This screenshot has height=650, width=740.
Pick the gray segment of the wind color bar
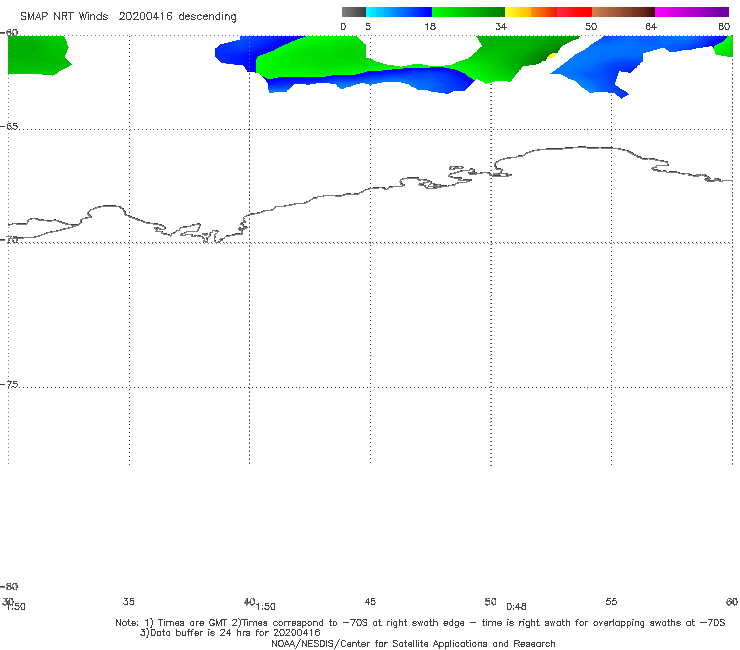click(354, 12)
